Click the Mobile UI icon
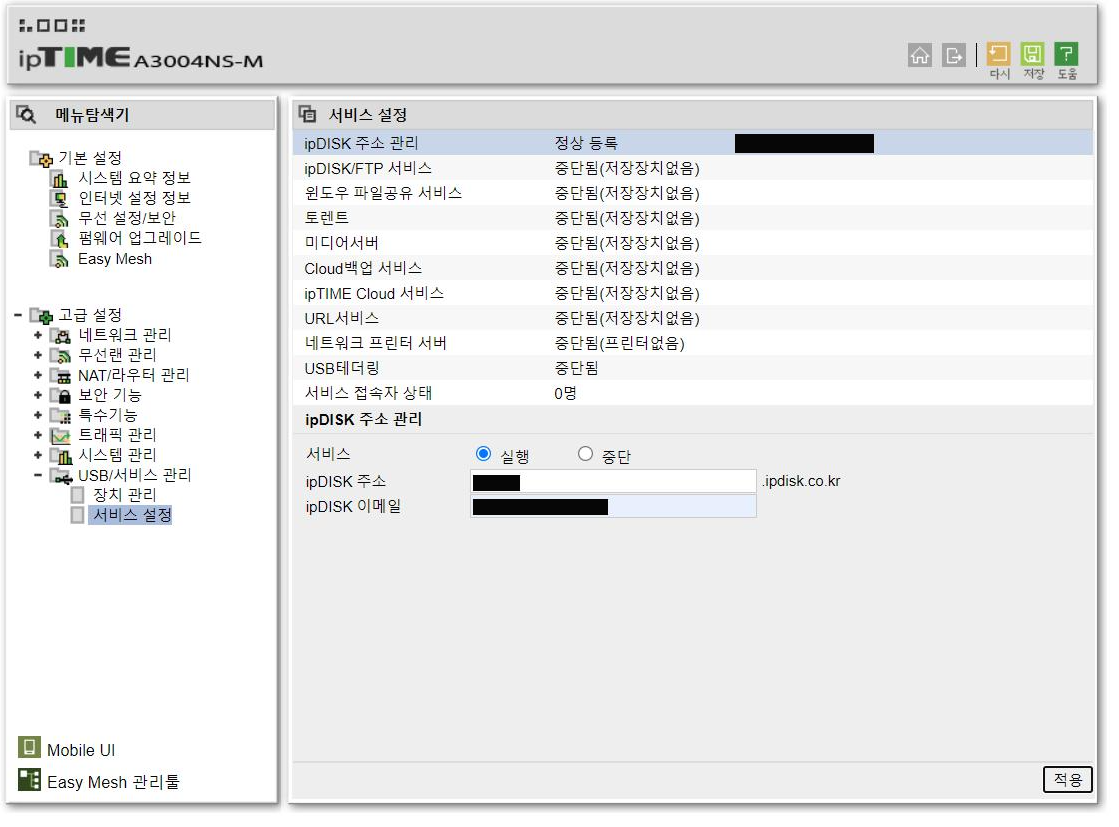The image size is (1119, 827). click(x=29, y=748)
